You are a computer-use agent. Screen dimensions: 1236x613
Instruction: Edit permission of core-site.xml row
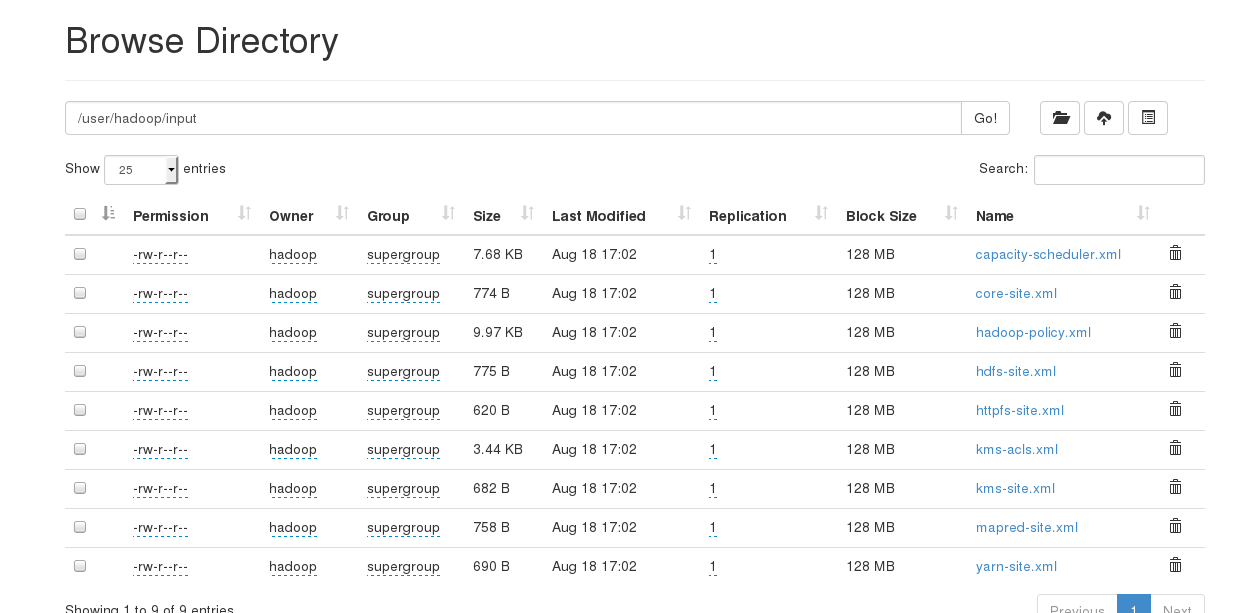(160, 293)
